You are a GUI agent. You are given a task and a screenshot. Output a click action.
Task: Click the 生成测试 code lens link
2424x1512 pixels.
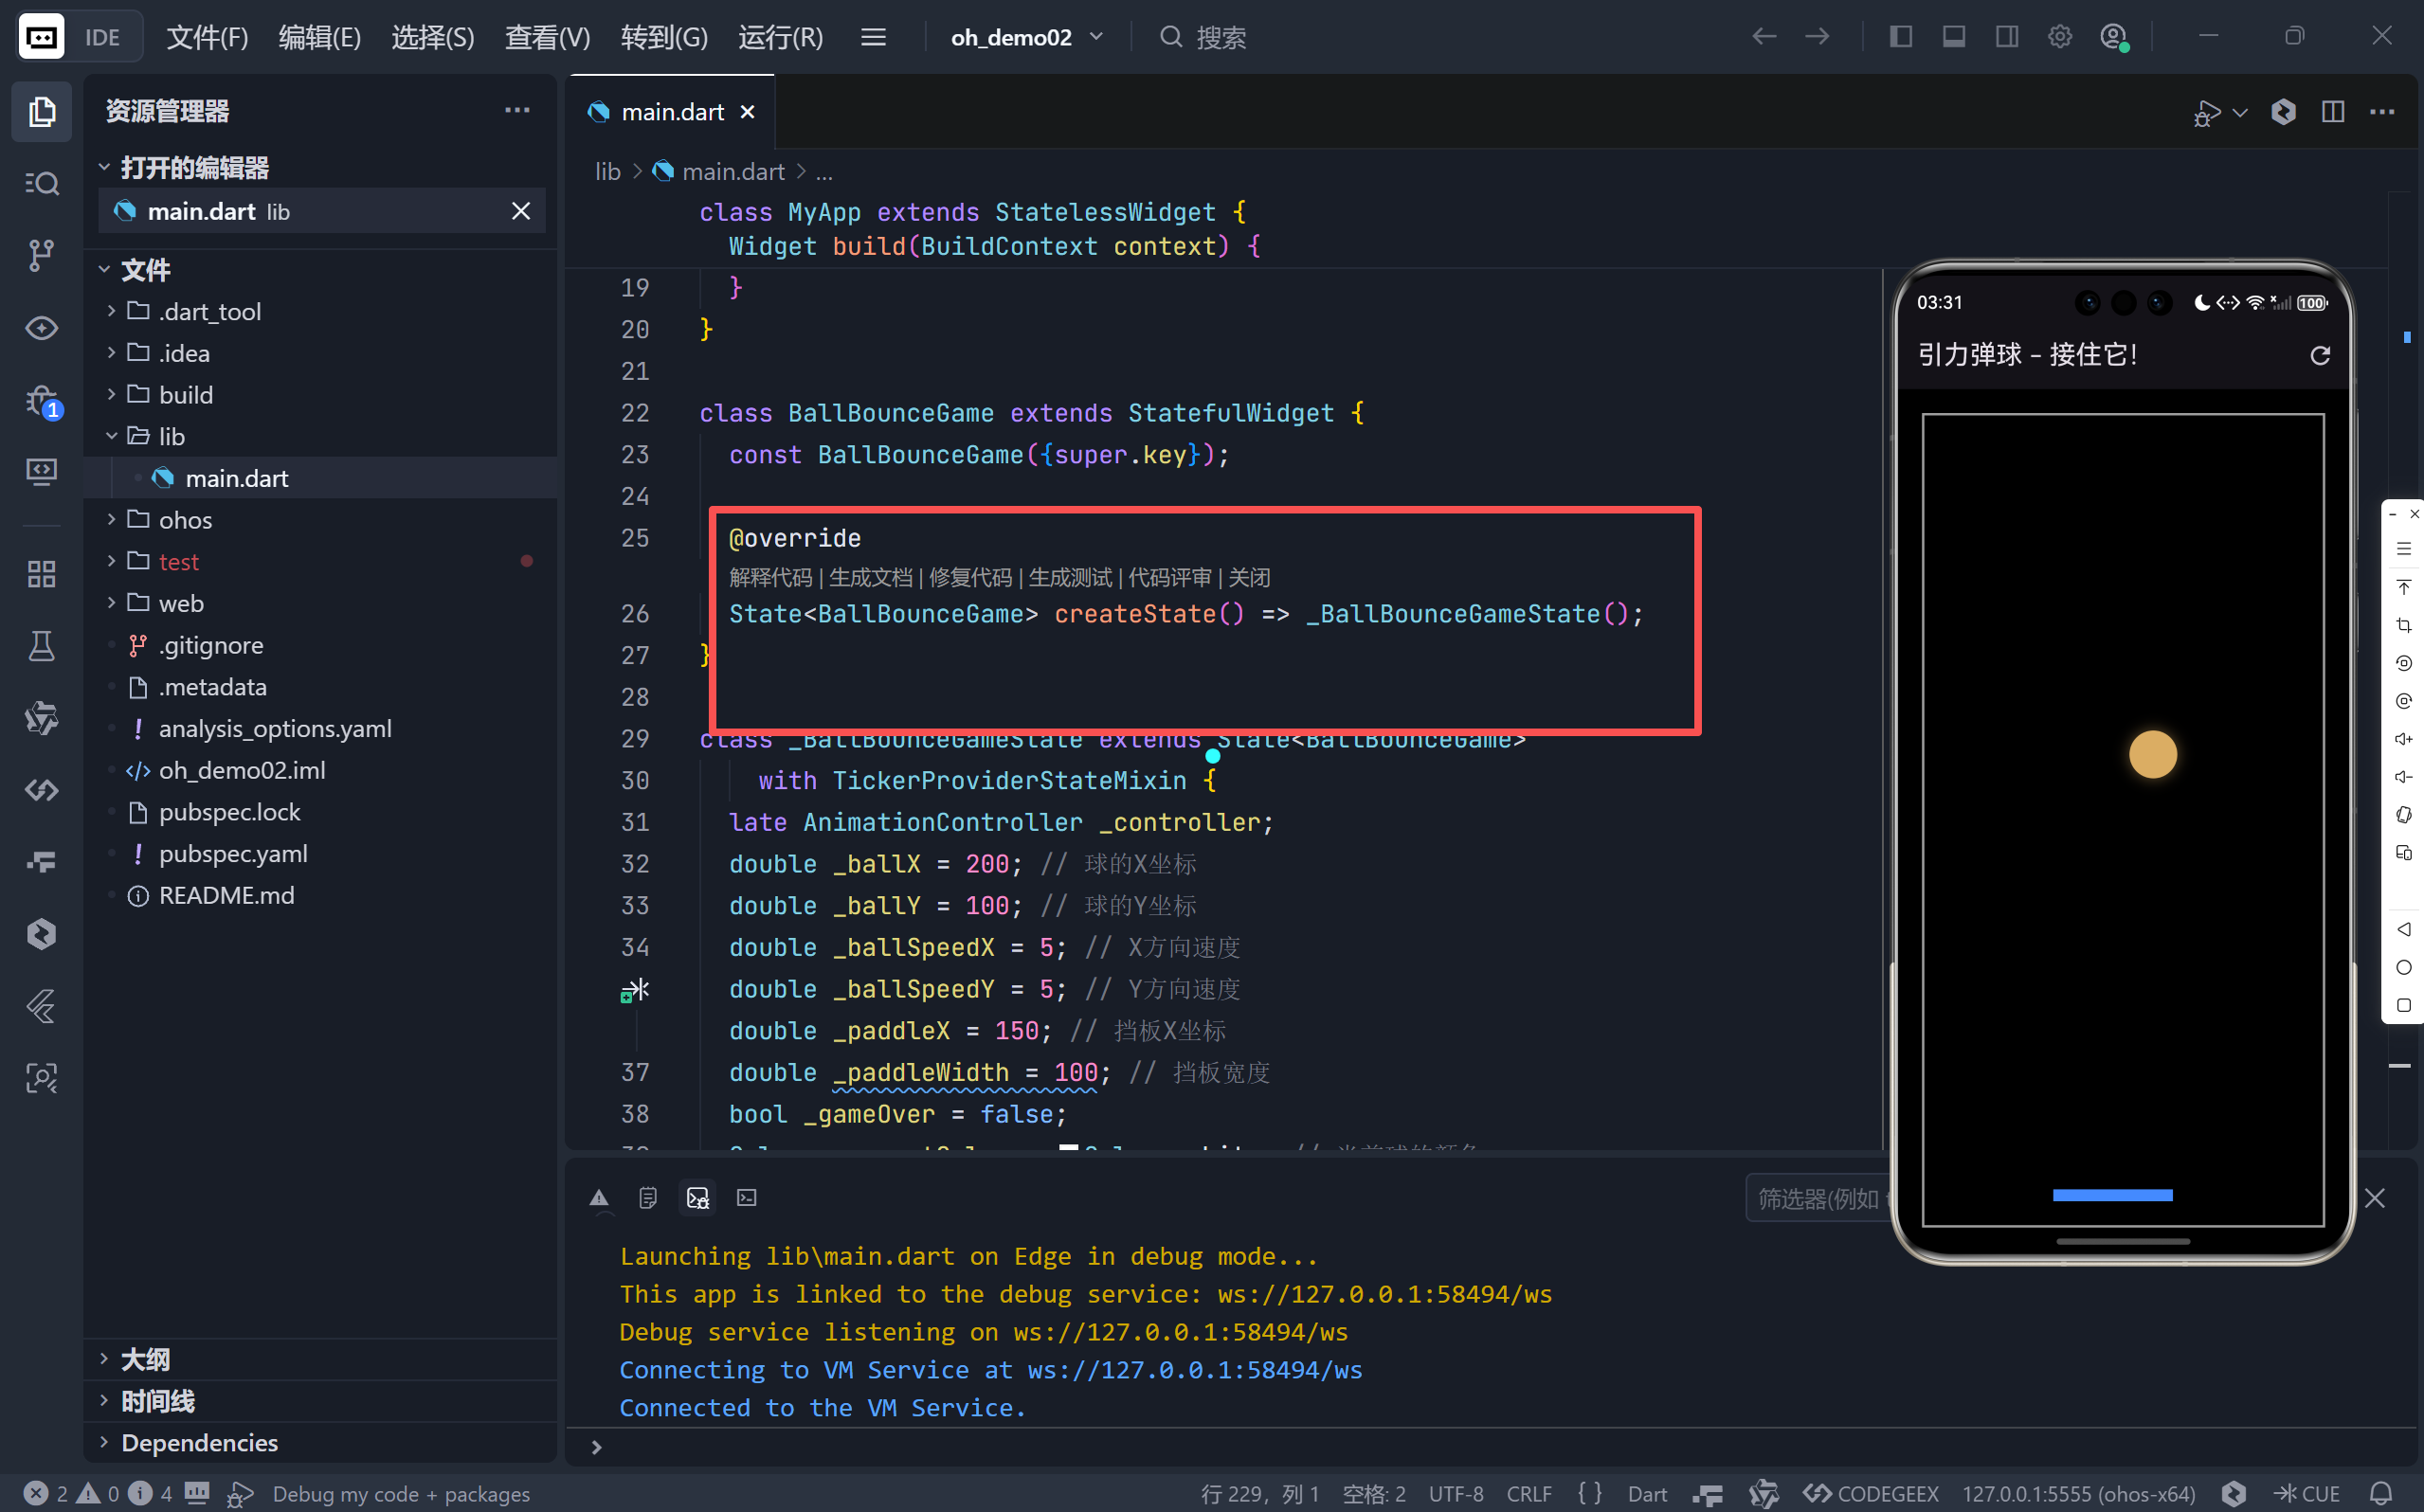[x=1069, y=577]
